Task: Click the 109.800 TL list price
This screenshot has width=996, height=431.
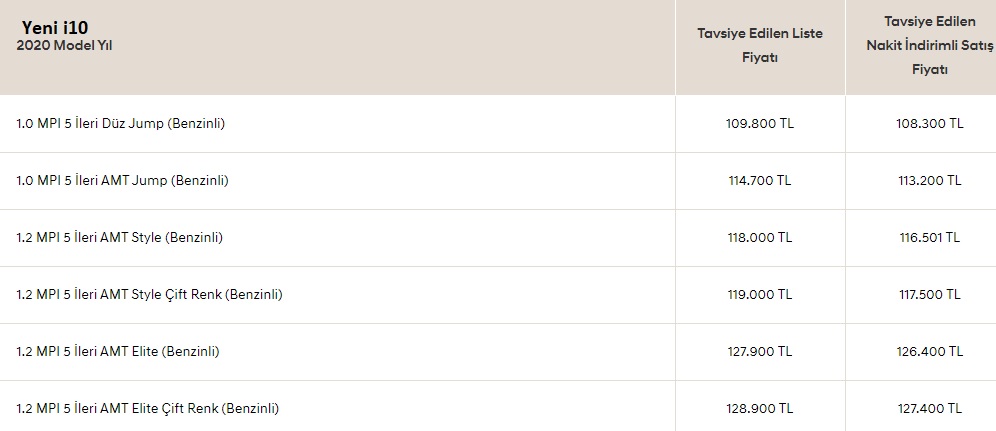Action: [x=760, y=124]
